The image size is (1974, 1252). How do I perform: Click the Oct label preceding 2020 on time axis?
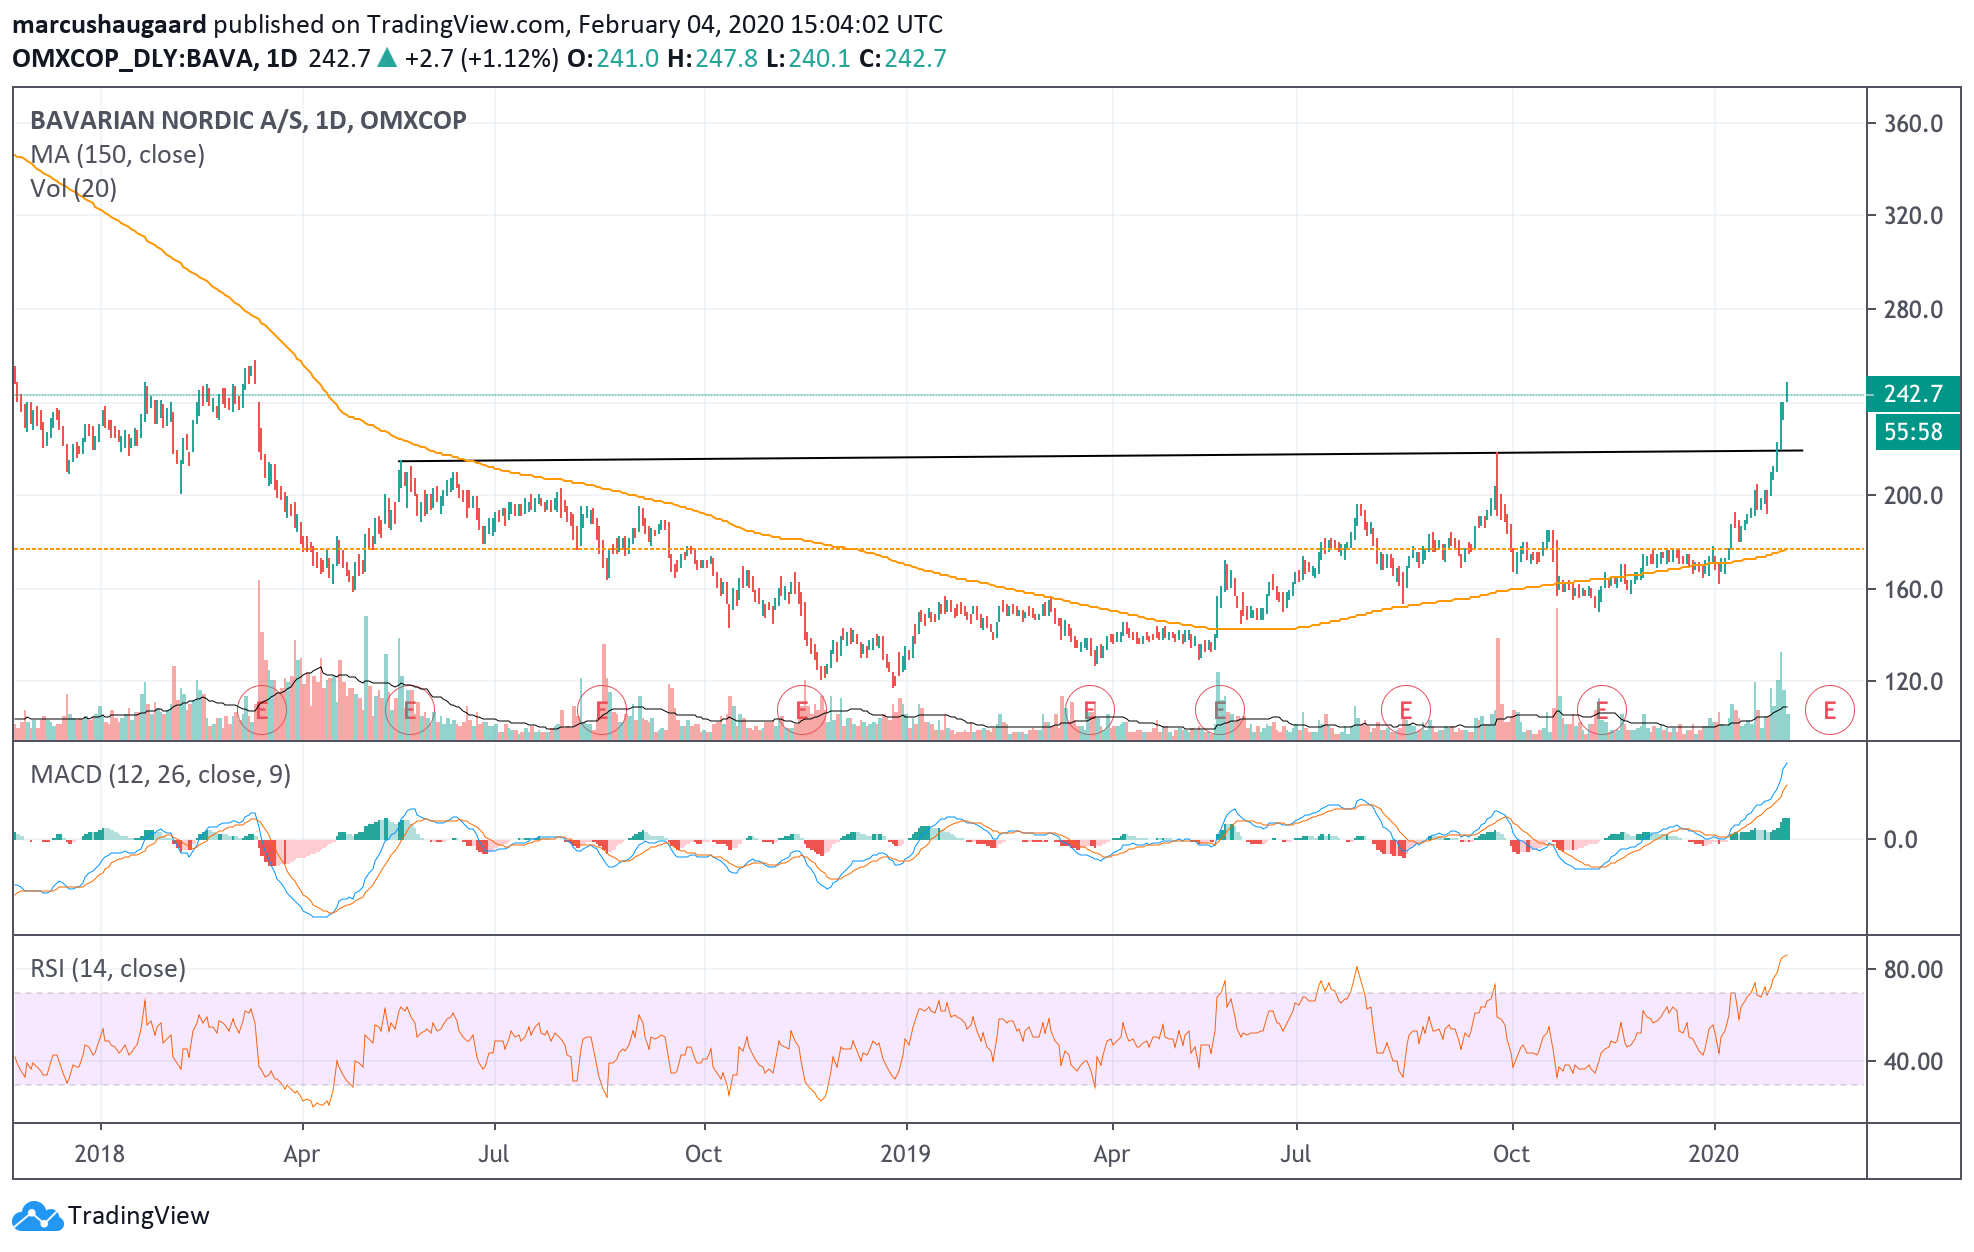[x=1511, y=1154]
